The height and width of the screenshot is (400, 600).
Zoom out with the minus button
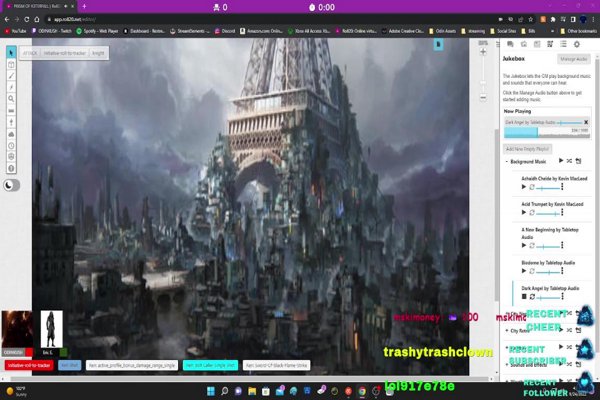[x=483, y=98]
